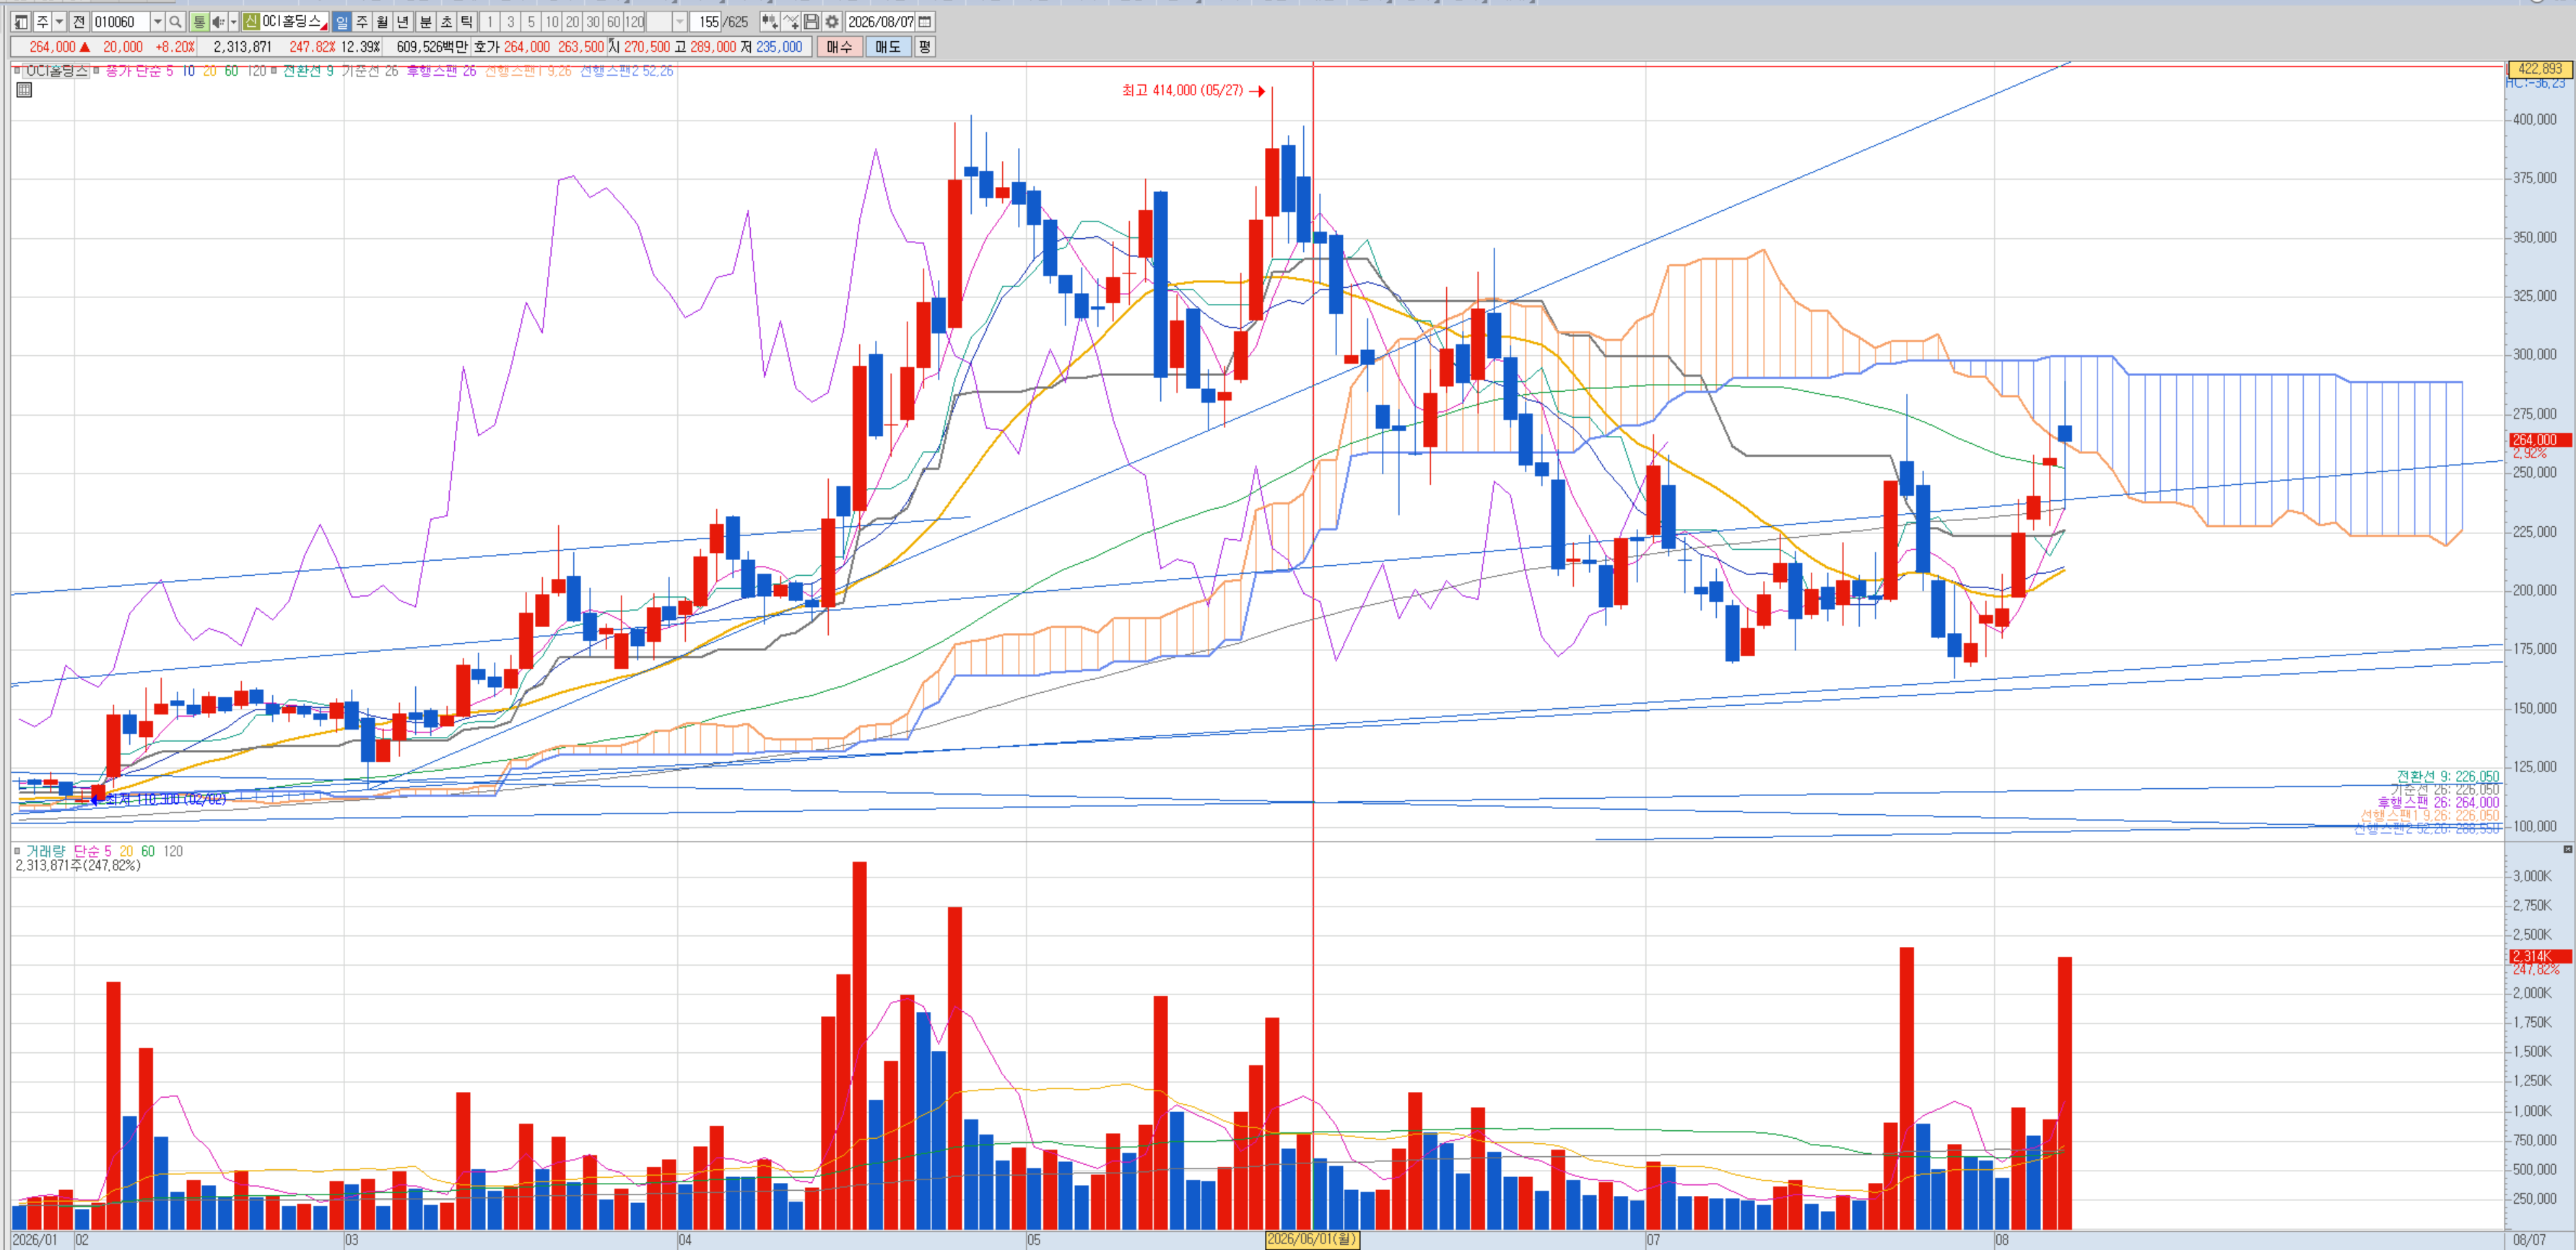Switch to the 분 minute chart period
Screen dimensions: 2576x1250
425,22
